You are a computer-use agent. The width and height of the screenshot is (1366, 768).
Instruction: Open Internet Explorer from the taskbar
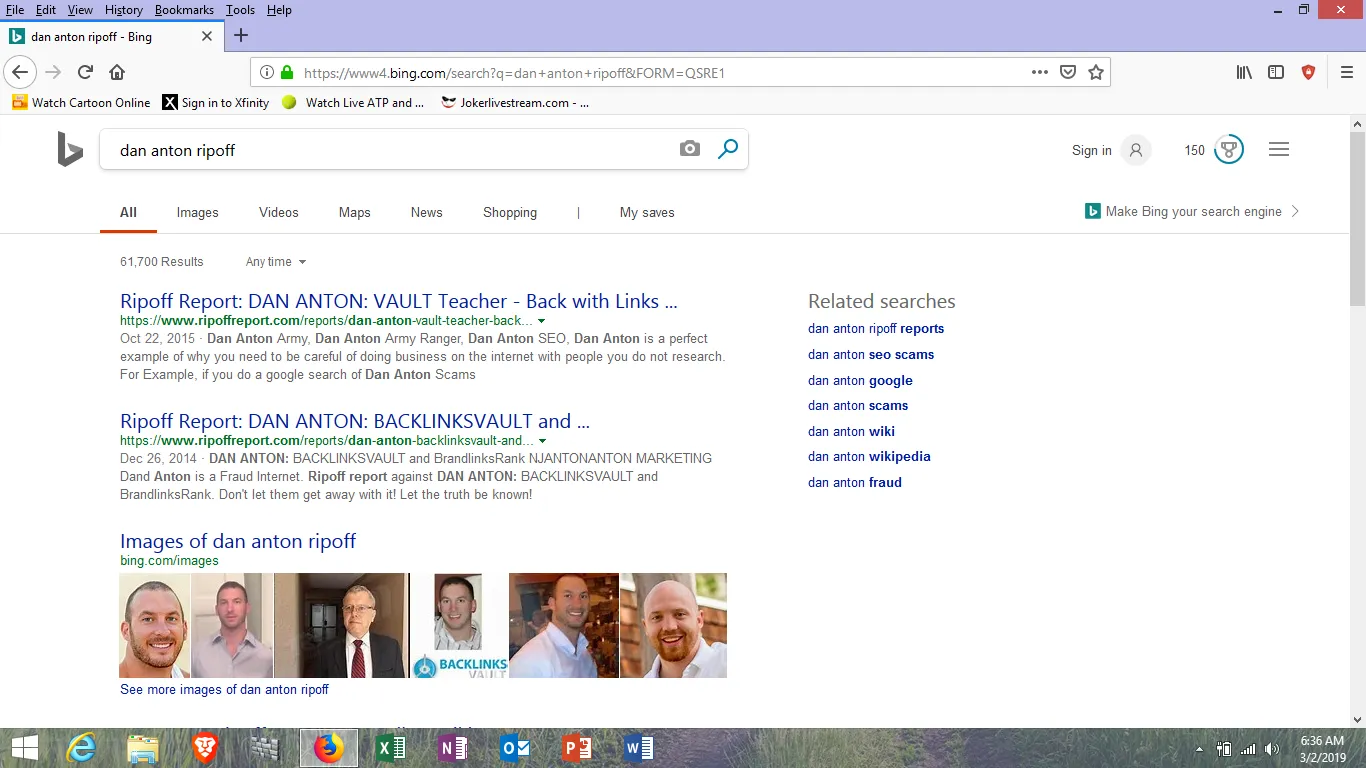pyautogui.click(x=81, y=748)
